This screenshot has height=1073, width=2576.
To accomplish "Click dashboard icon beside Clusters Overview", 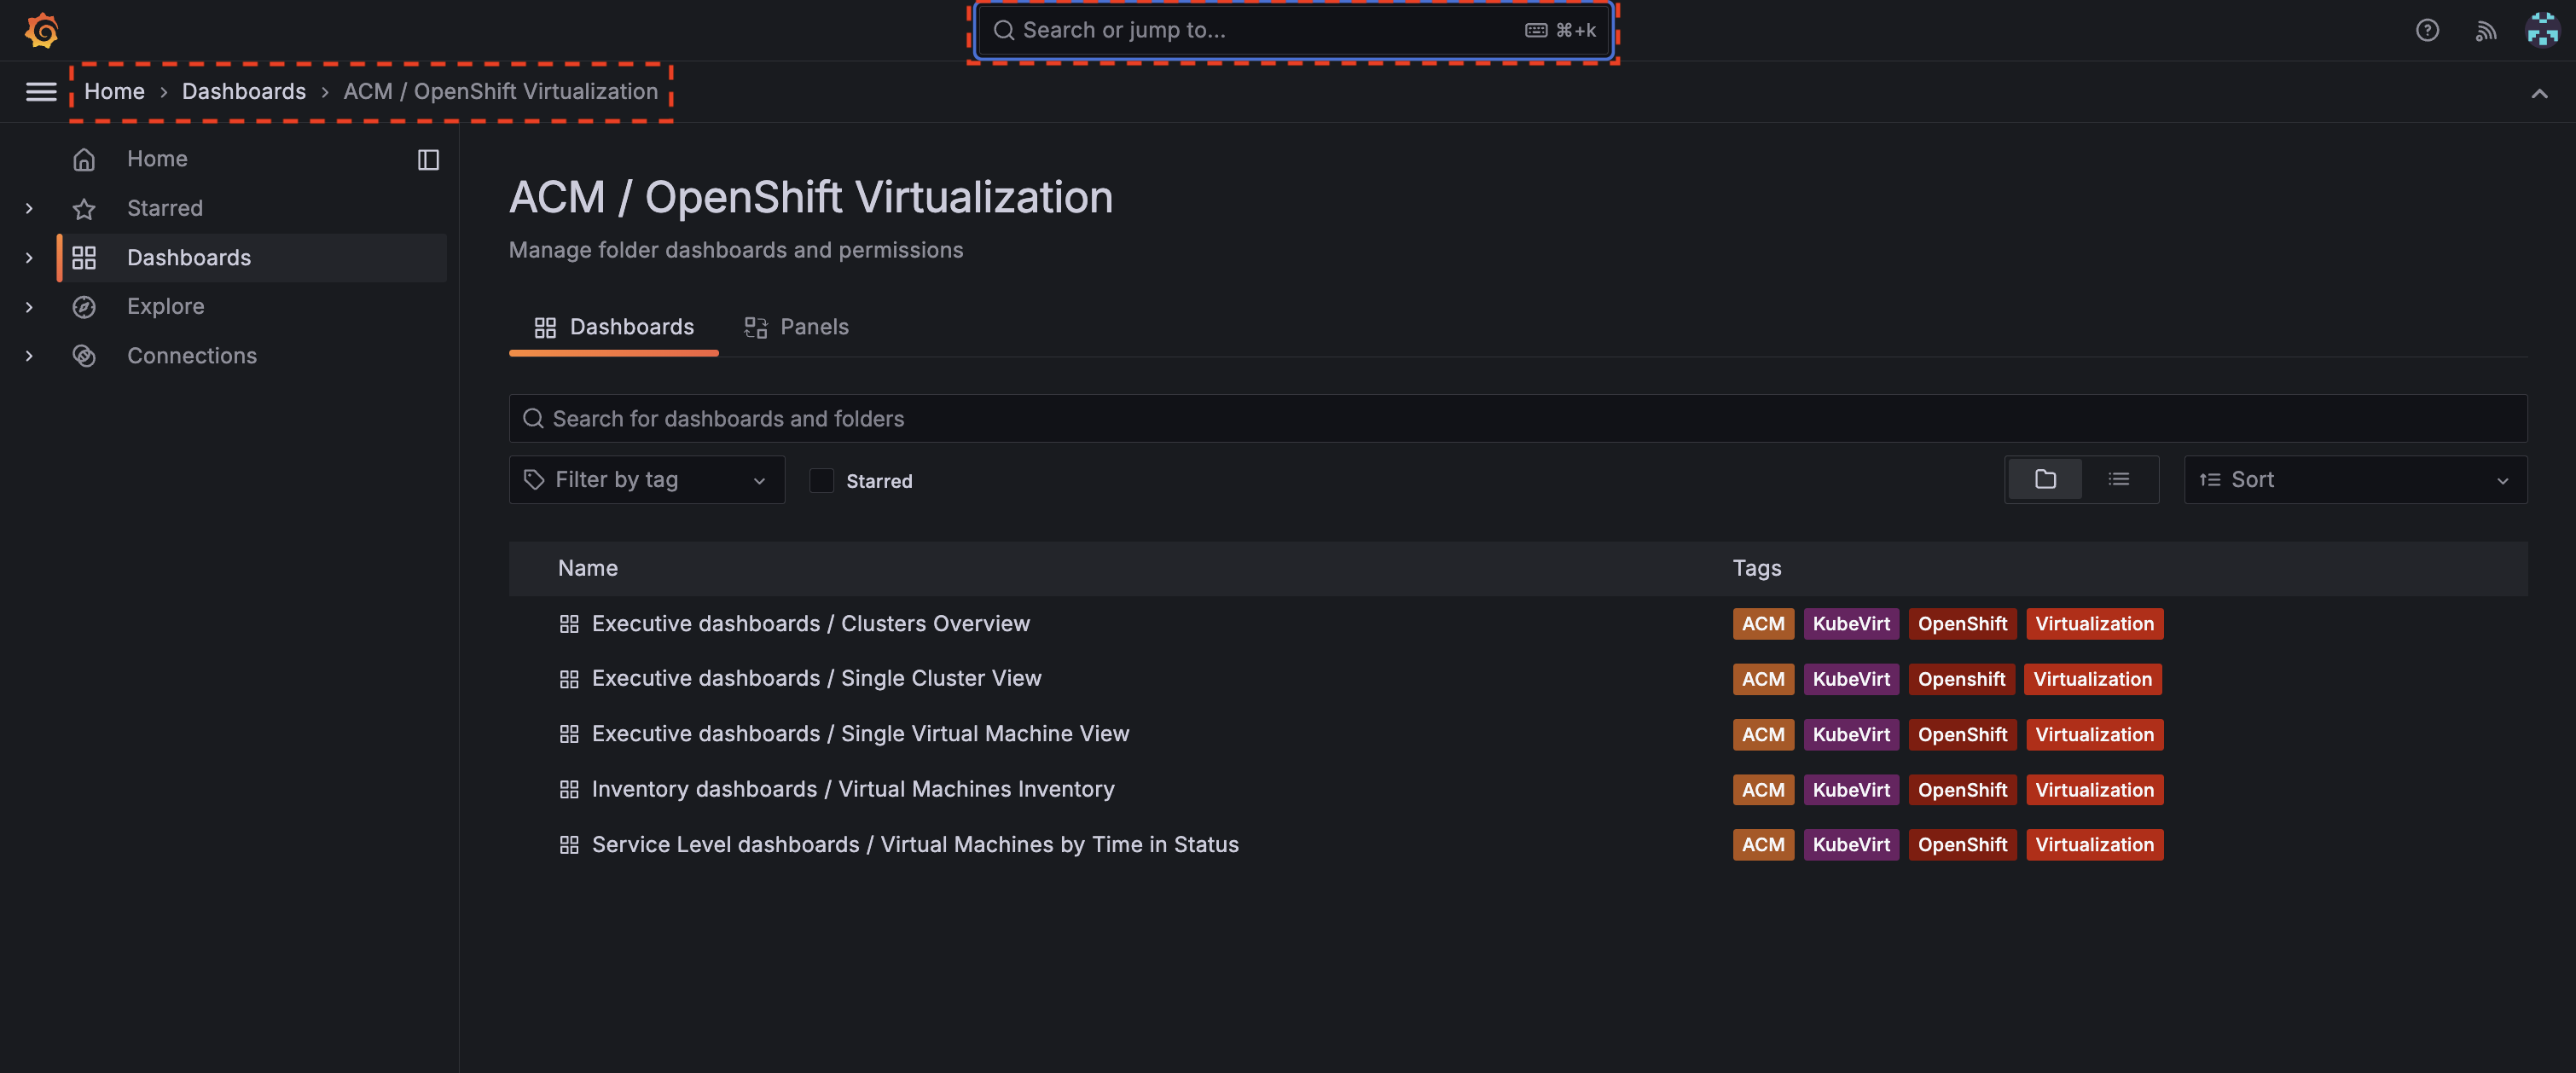I will (x=569, y=624).
